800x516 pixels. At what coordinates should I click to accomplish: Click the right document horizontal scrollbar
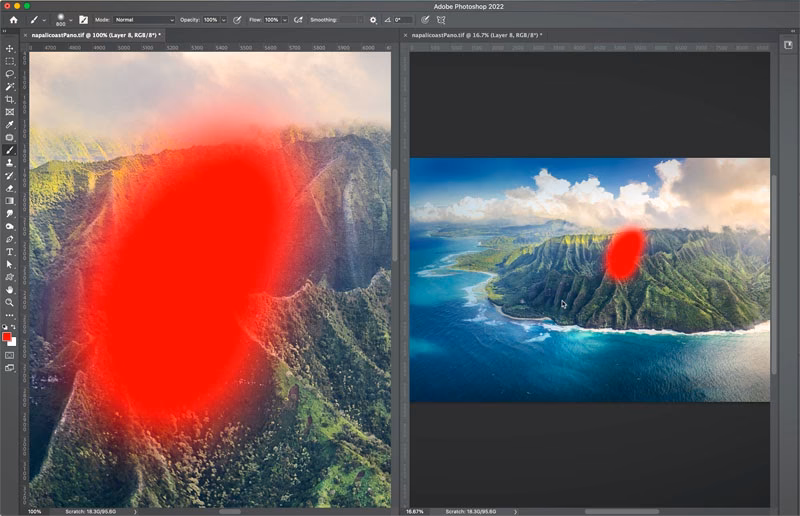pos(621,511)
